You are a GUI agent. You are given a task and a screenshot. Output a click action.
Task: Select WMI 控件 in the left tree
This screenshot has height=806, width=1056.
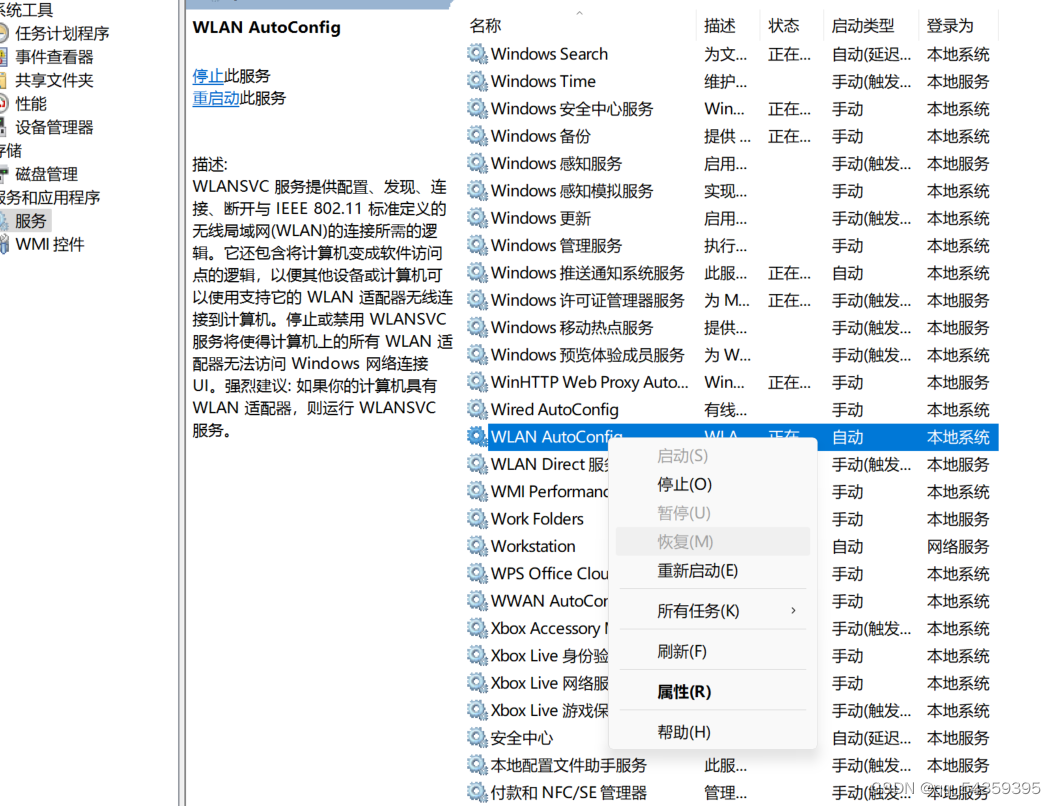[x=50, y=244]
